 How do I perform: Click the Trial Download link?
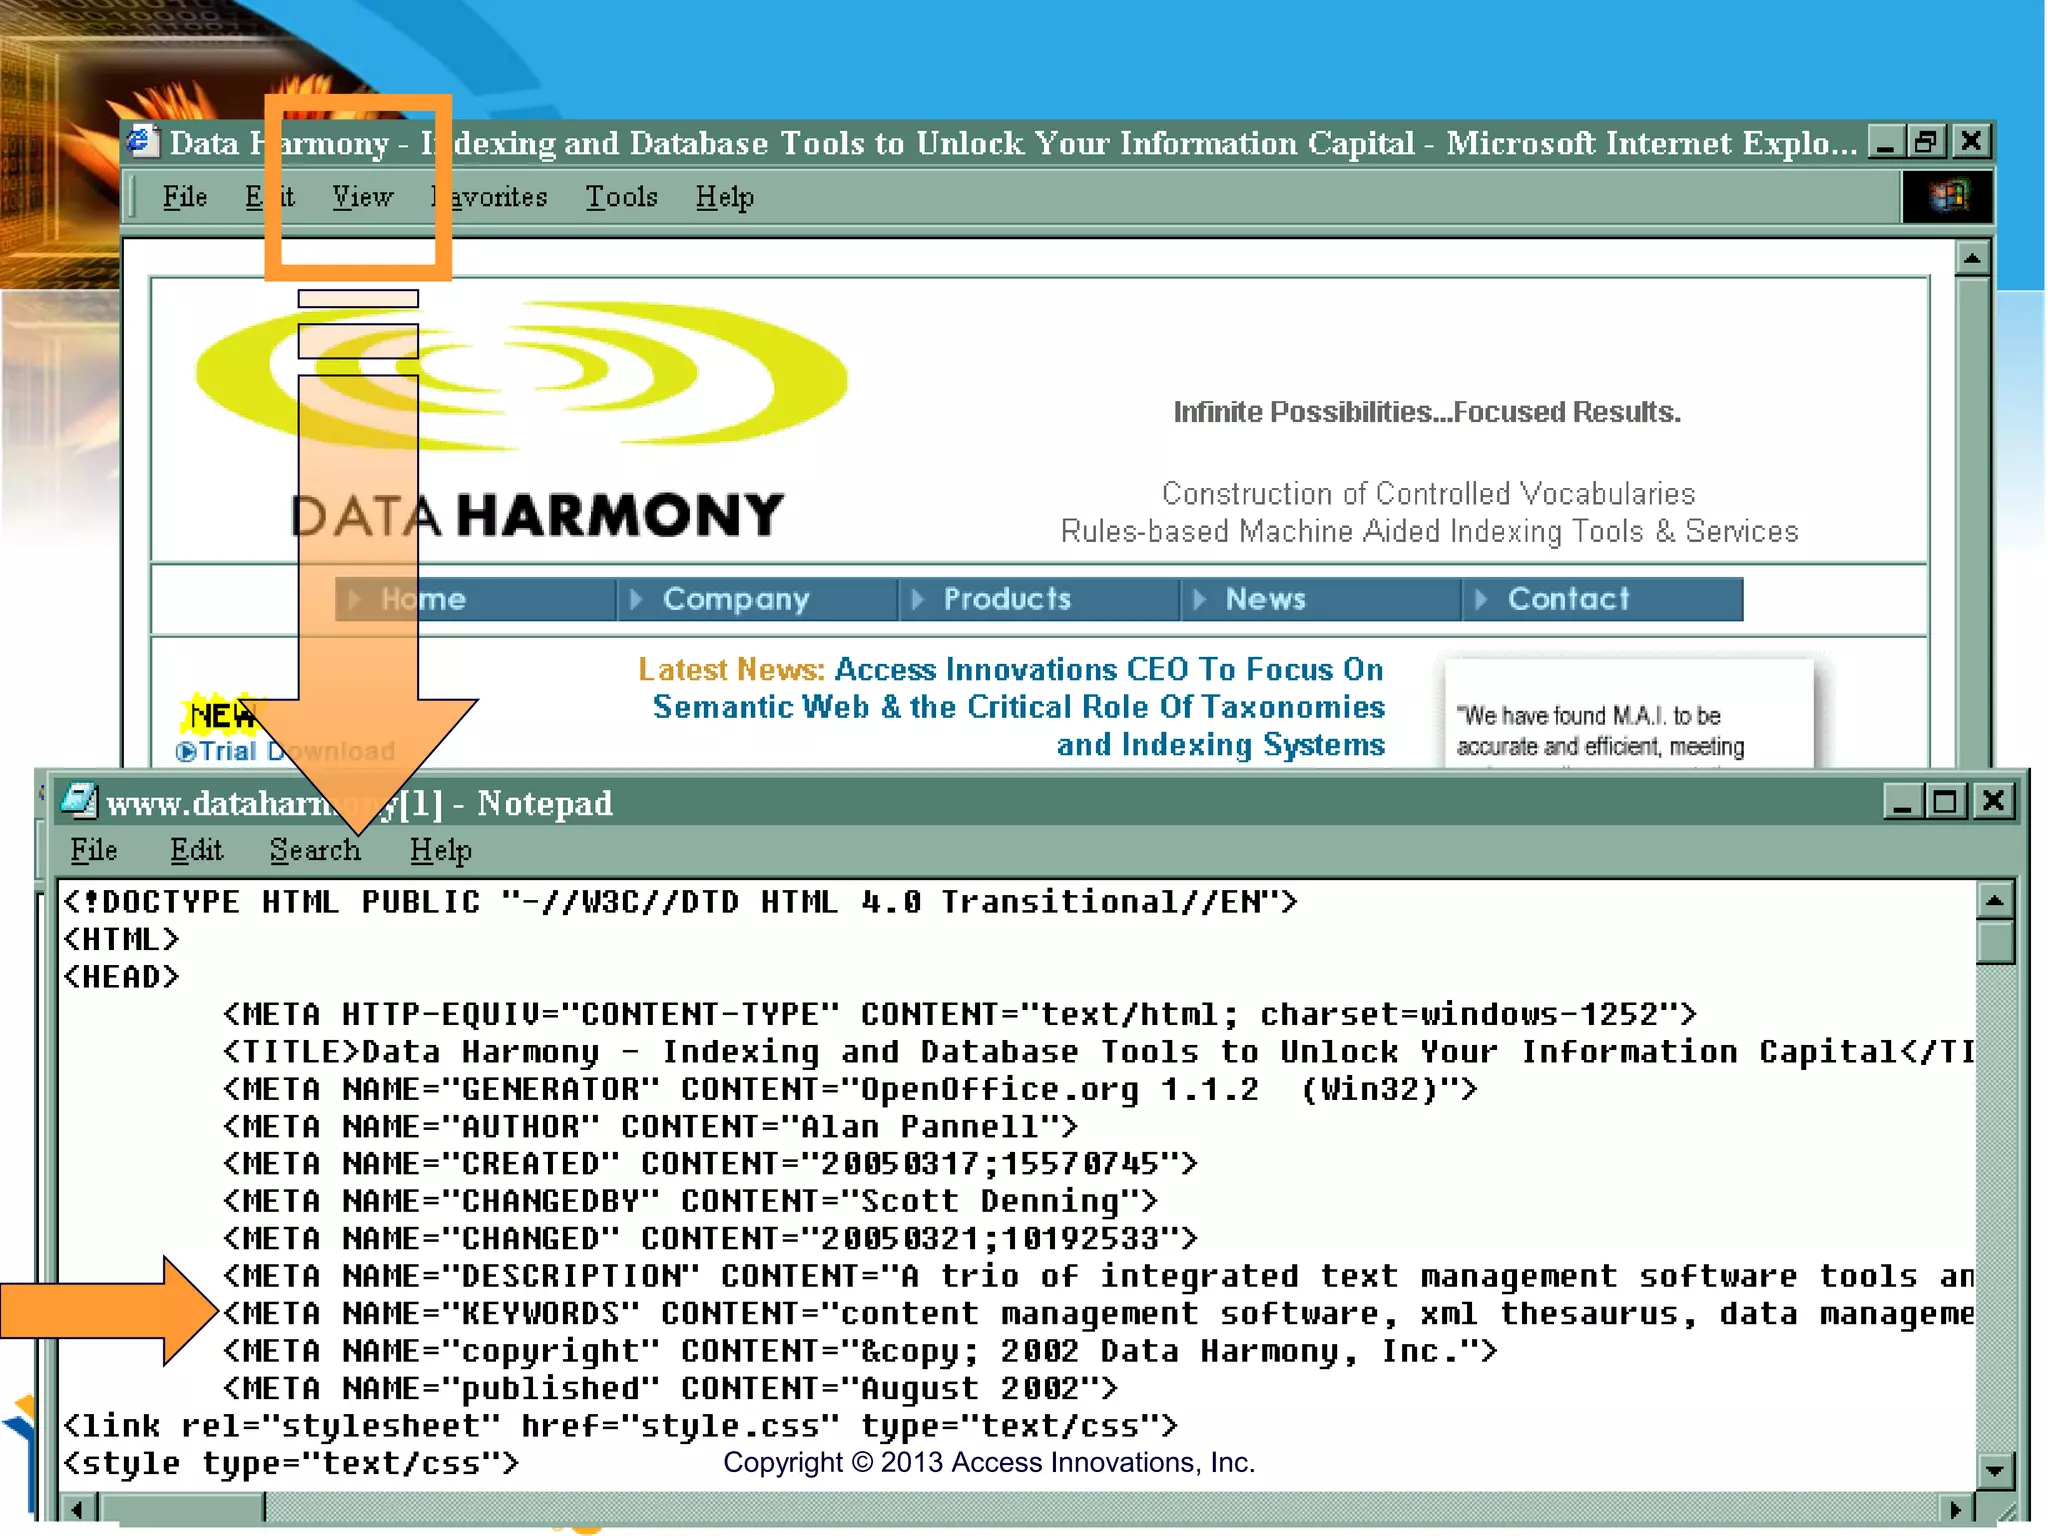pyautogui.click(x=286, y=751)
